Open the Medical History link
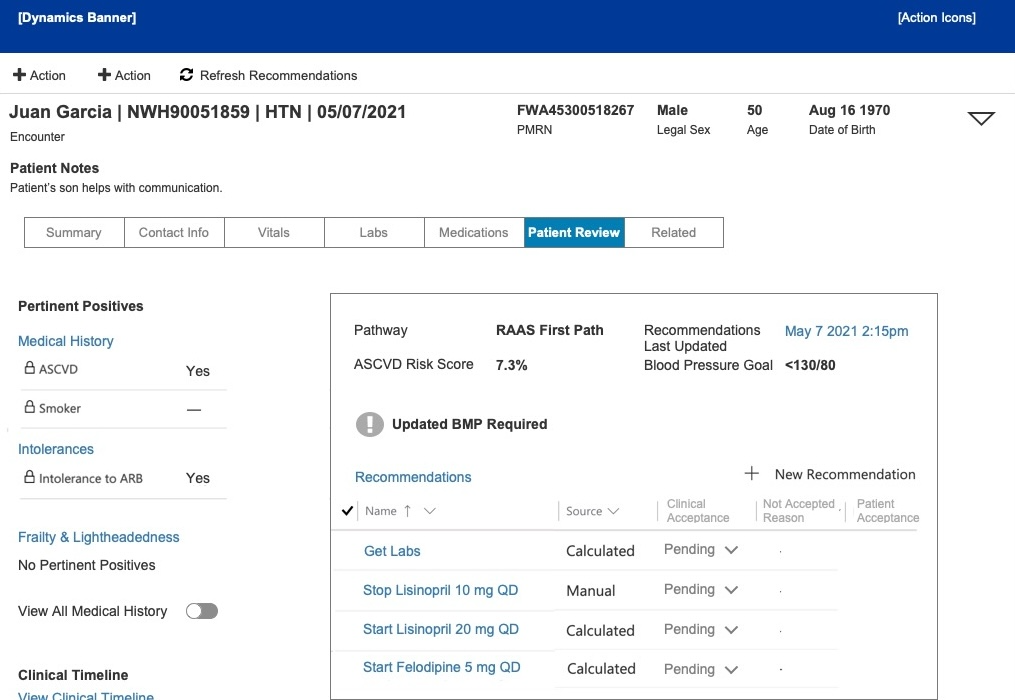Image resolution: width=1015 pixels, height=700 pixels. tap(65, 341)
